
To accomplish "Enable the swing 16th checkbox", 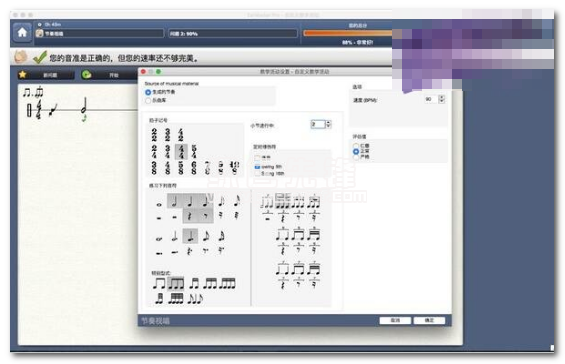I will [257, 173].
